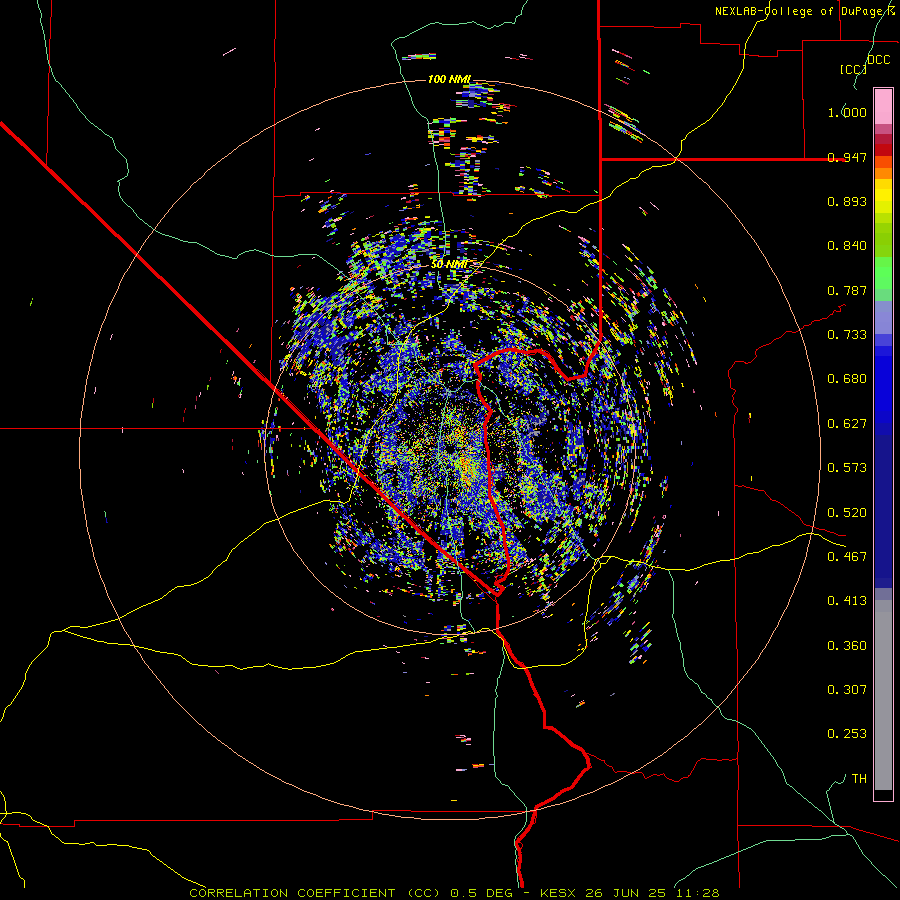This screenshot has height=900, width=900.
Task: Click the 0.947 color scale label
Action: pos(847,157)
